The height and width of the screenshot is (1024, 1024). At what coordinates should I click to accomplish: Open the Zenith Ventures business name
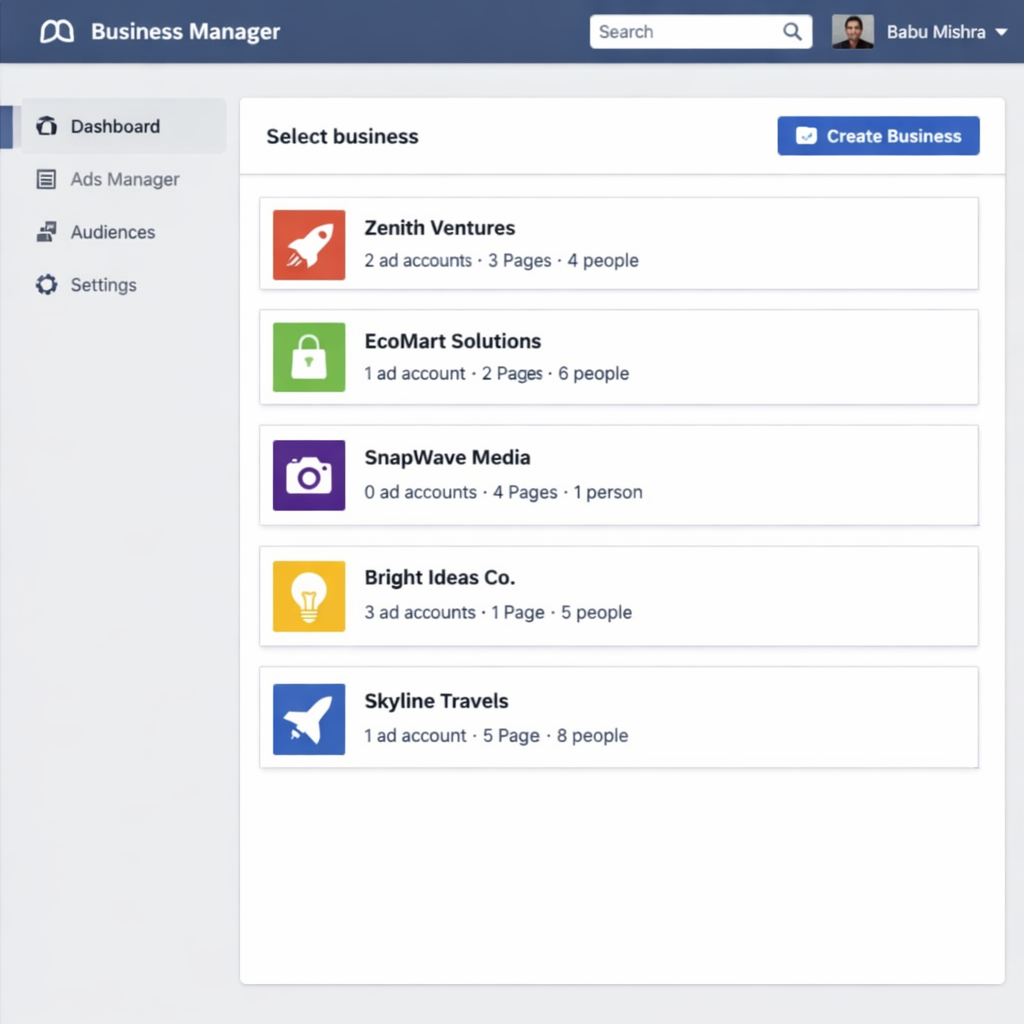[x=440, y=228]
